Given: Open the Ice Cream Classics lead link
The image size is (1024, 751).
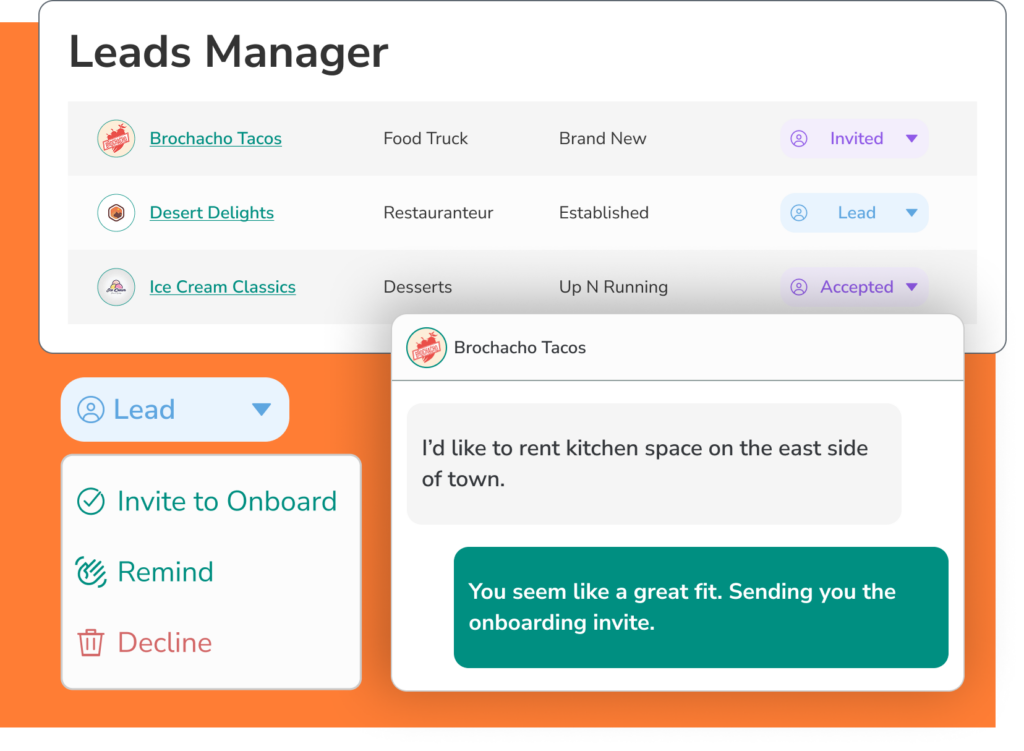Looking at the screenshot, I should pos(223,287).
